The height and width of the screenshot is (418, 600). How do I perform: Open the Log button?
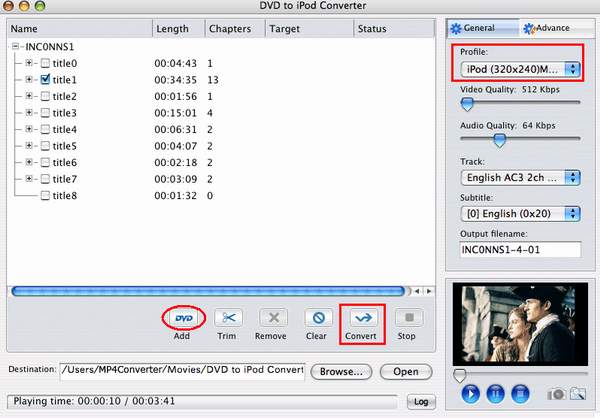click(421, 402)
